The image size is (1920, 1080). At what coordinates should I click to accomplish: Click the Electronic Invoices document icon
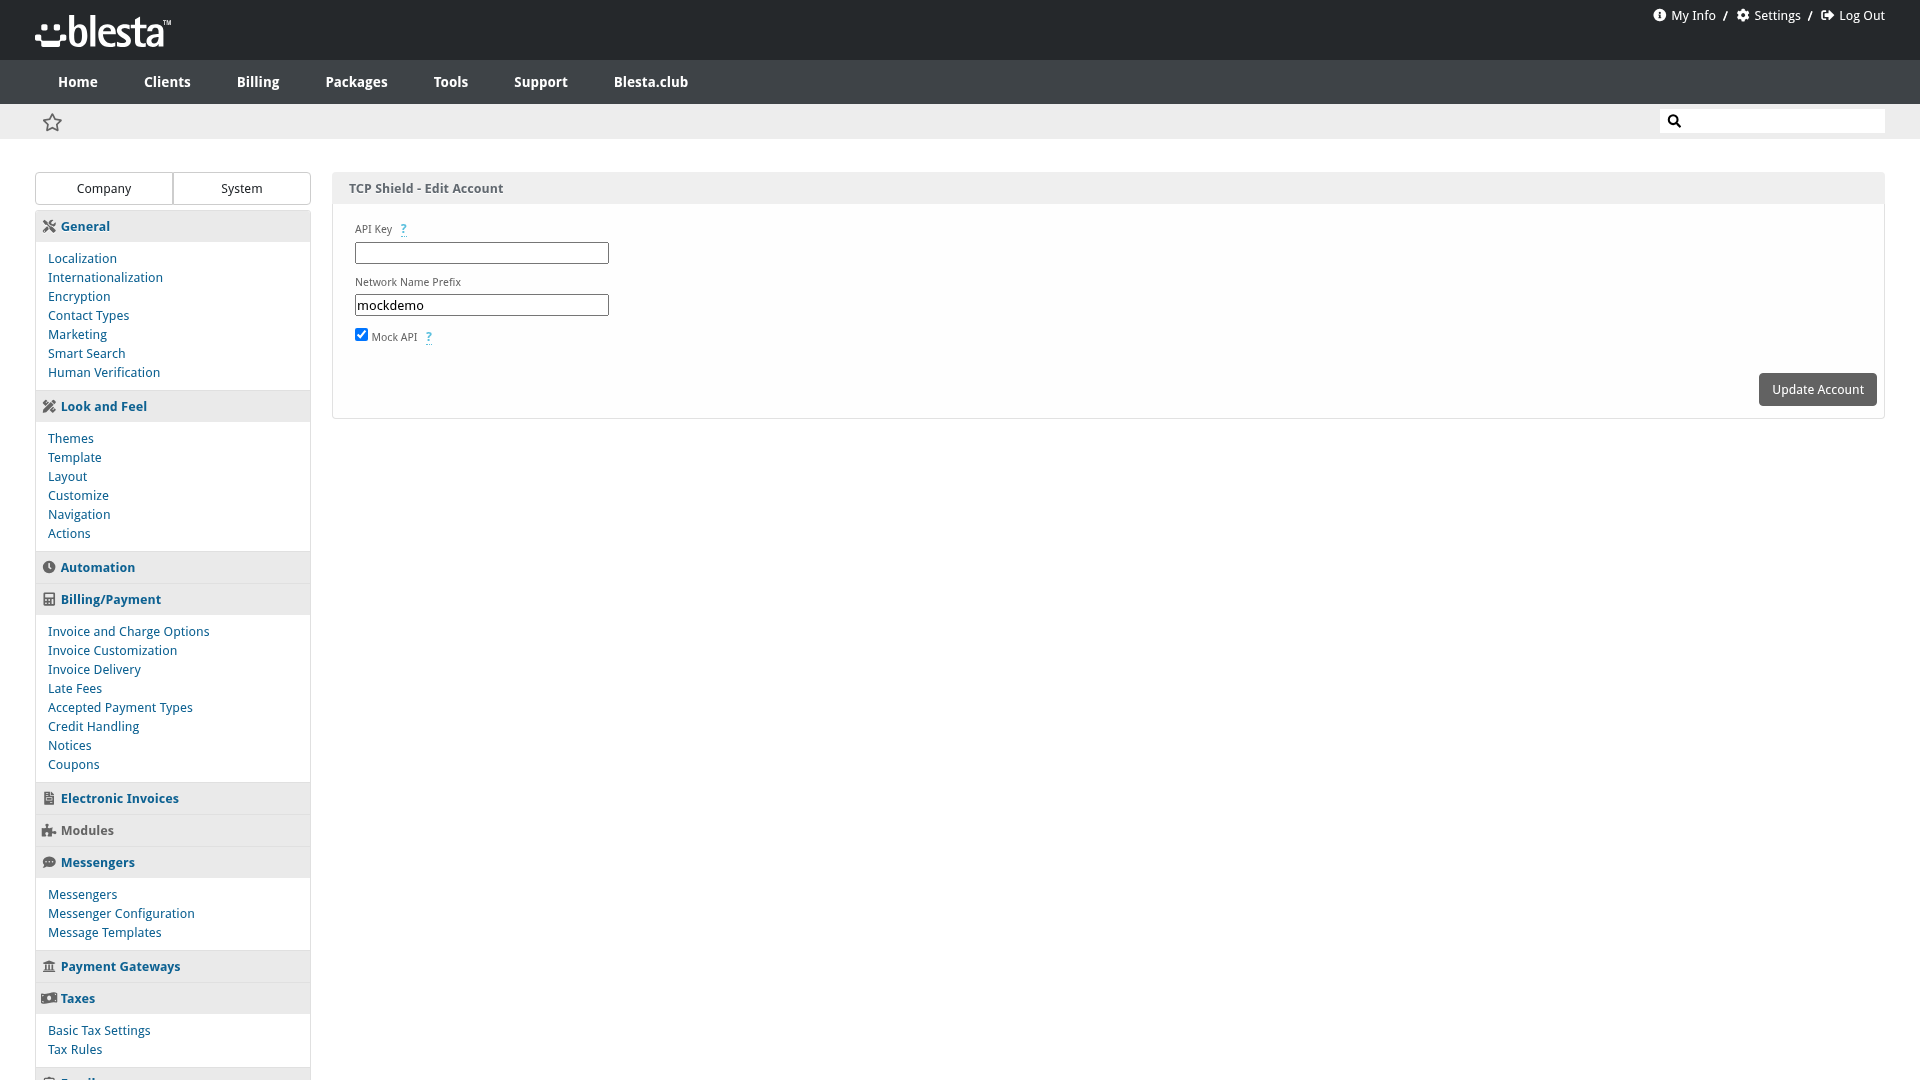(49, 798)
